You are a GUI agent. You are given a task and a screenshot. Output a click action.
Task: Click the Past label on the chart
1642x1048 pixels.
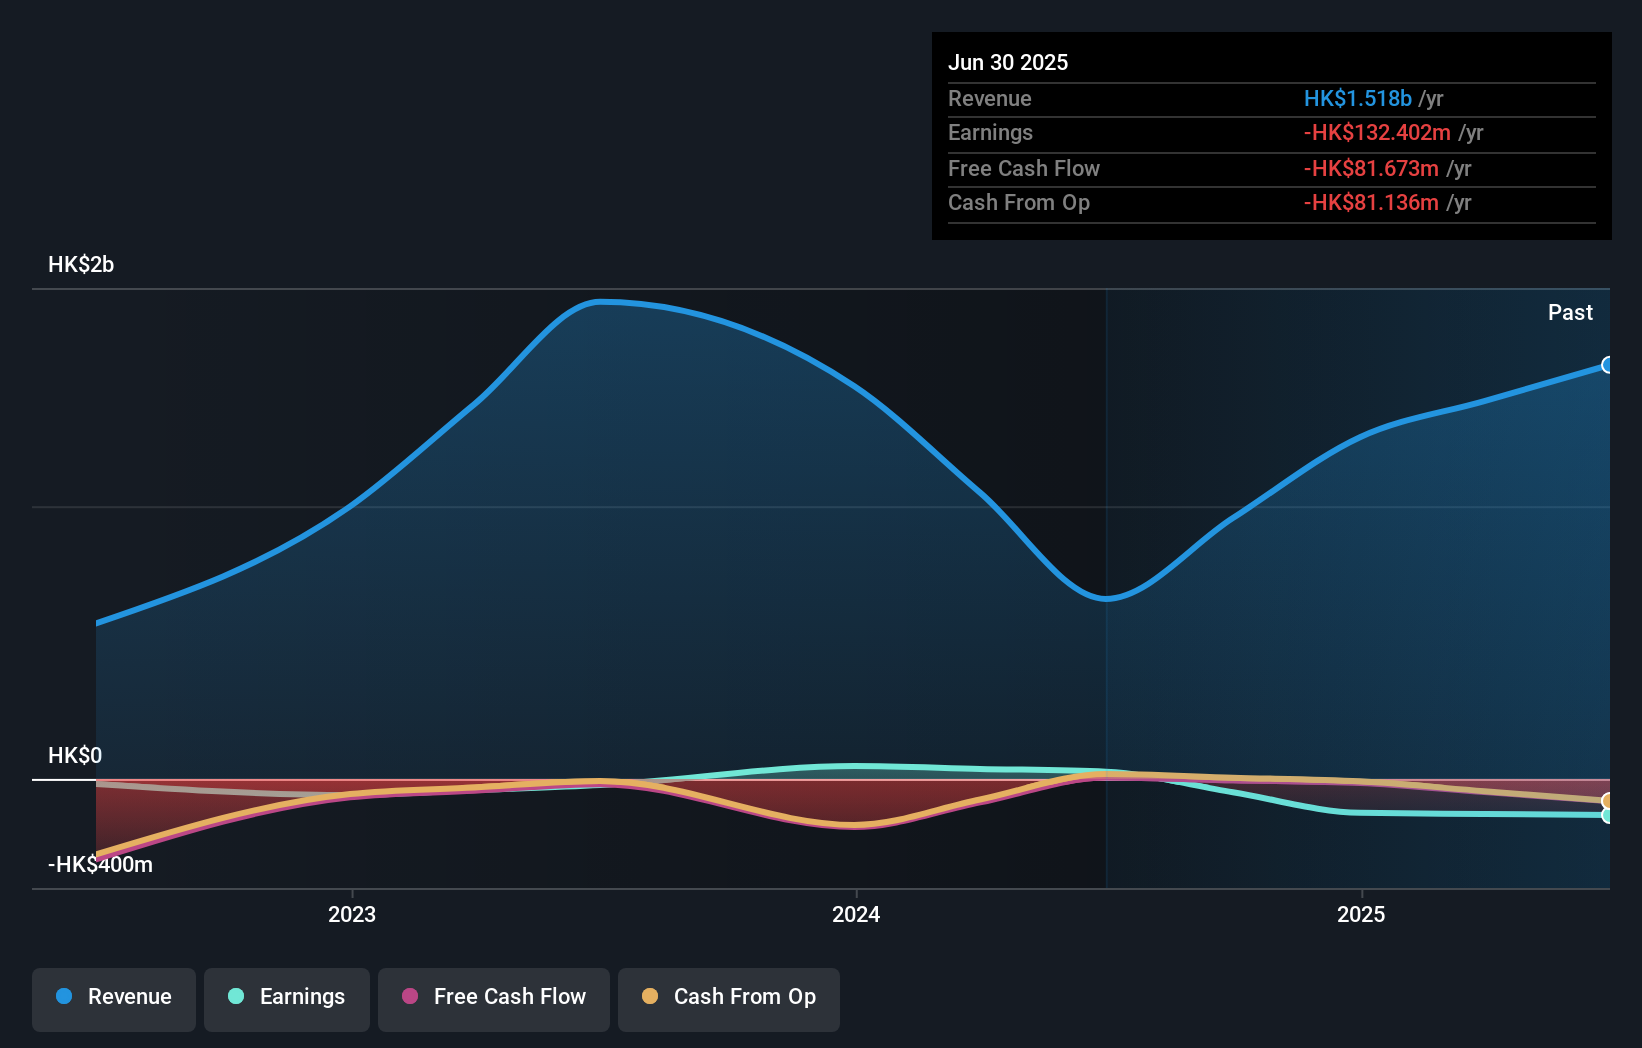tap(1570, 313)
